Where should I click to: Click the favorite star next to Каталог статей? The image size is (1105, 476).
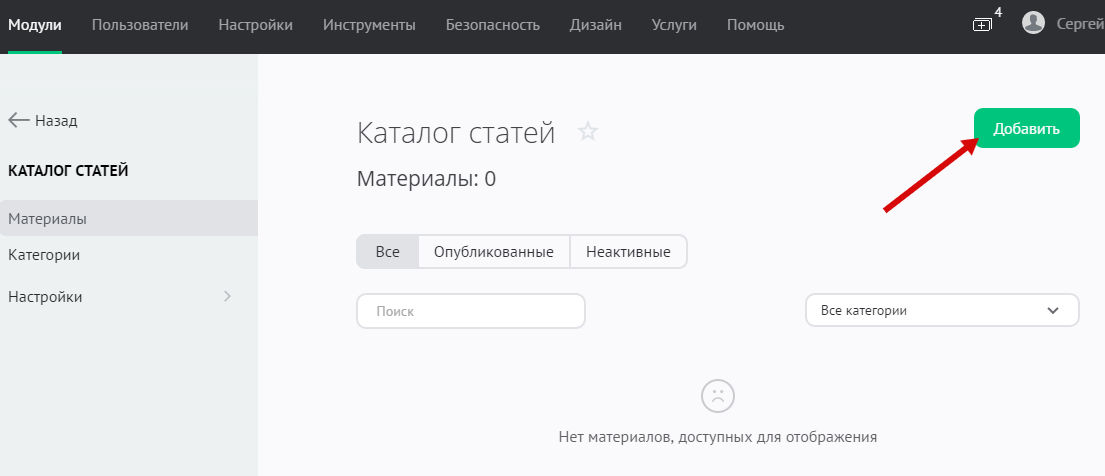pyautogui.click(x=588, y=132)
